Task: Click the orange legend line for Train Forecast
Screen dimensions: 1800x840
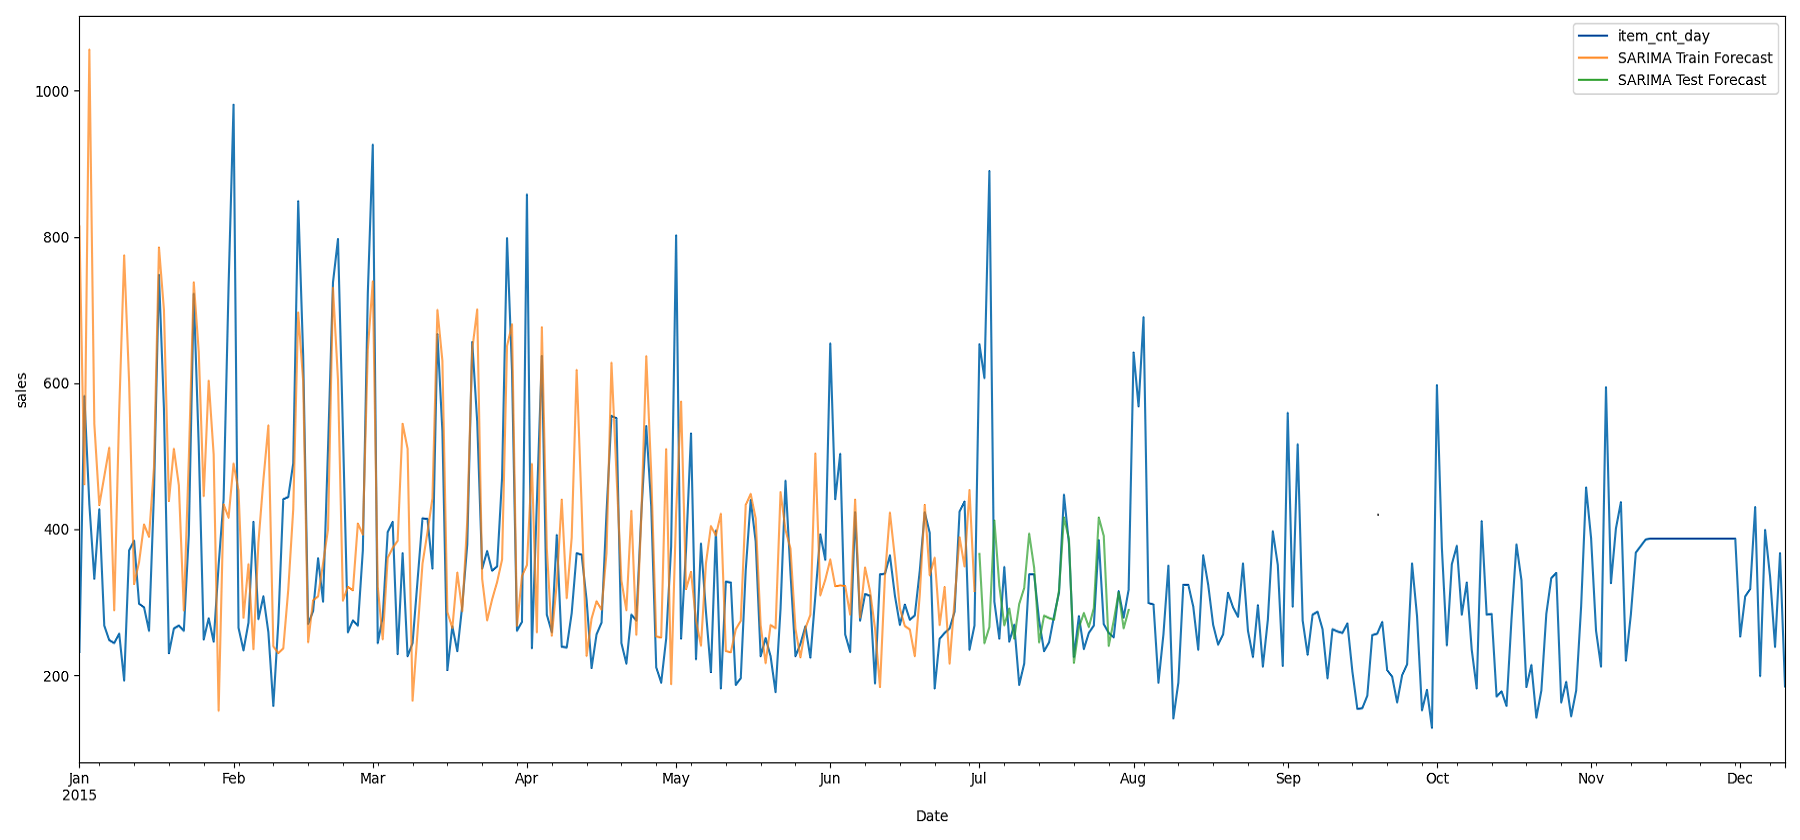Action: pyautogui.click(x=1593, y=58)
